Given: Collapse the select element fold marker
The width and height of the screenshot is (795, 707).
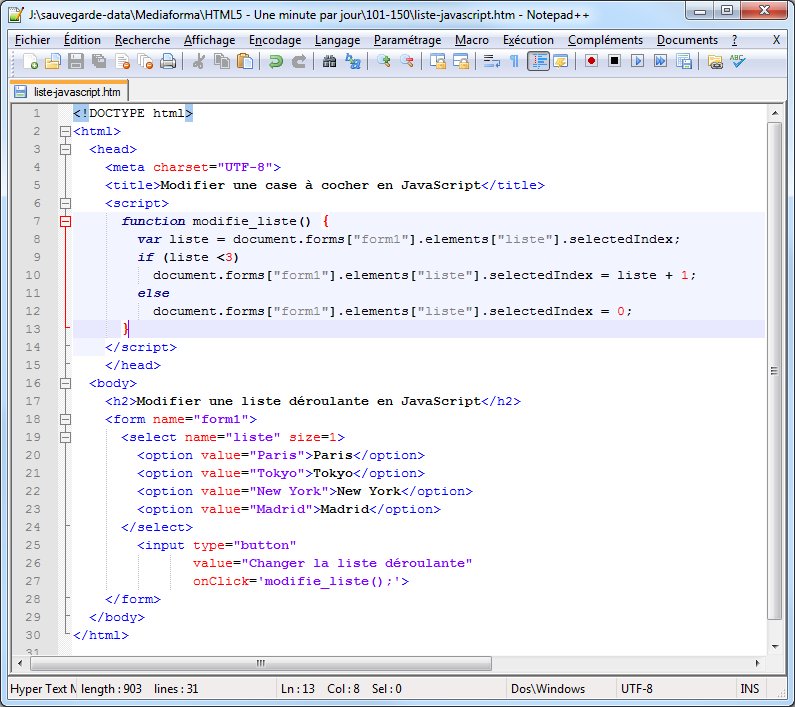Looking at the screenshot, I should (66, 437).
